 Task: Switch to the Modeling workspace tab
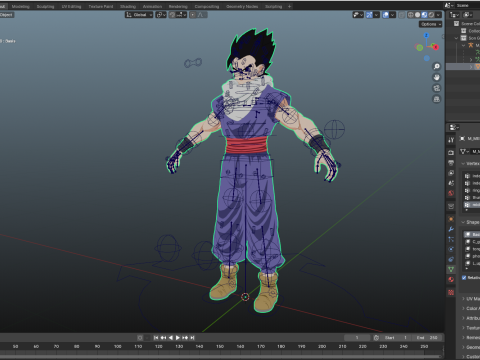click(x=21, y=6)
